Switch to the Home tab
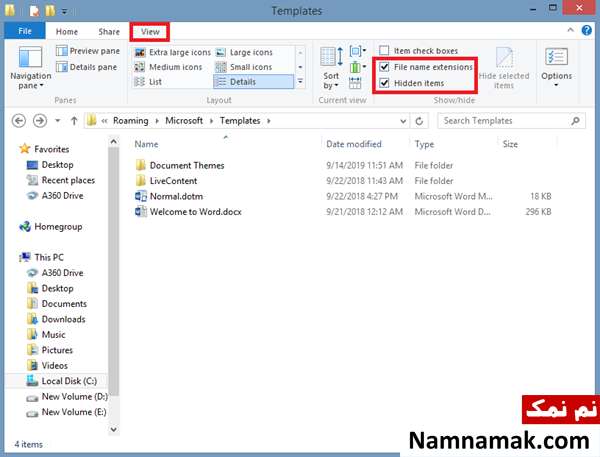The height and width of the screenshot is (457, 600). coord(67,32)
